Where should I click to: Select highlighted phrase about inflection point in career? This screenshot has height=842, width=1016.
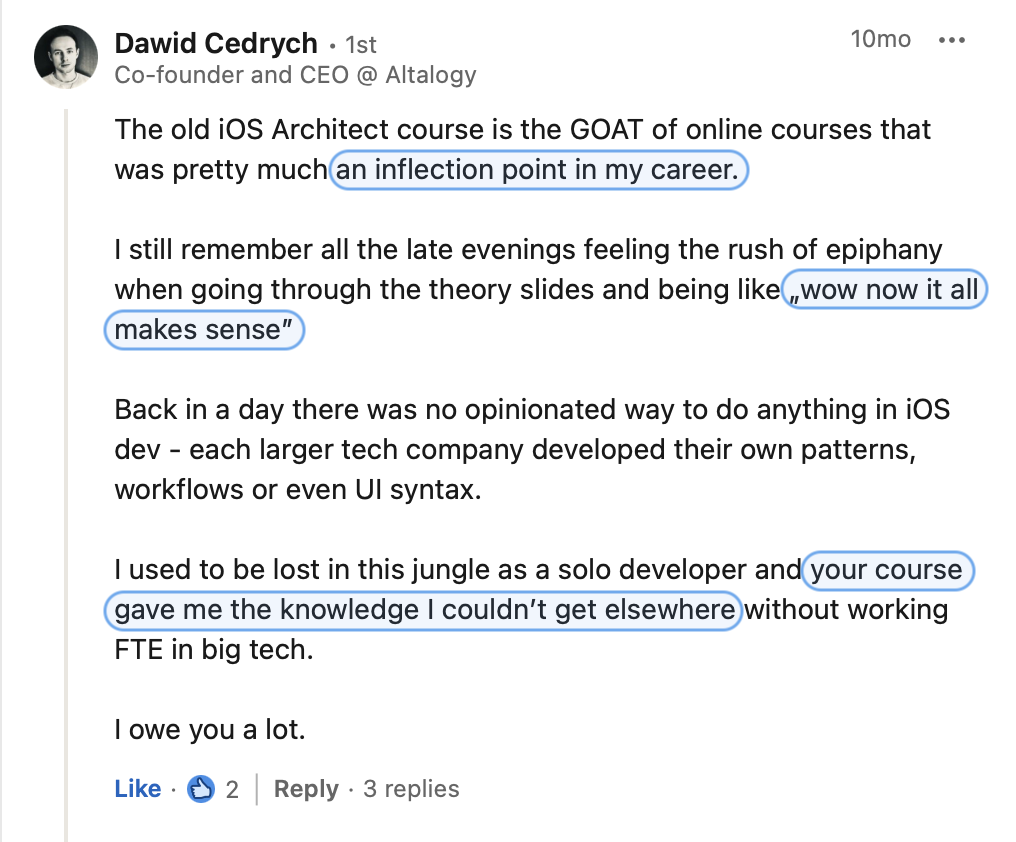[x=538, y=170]
